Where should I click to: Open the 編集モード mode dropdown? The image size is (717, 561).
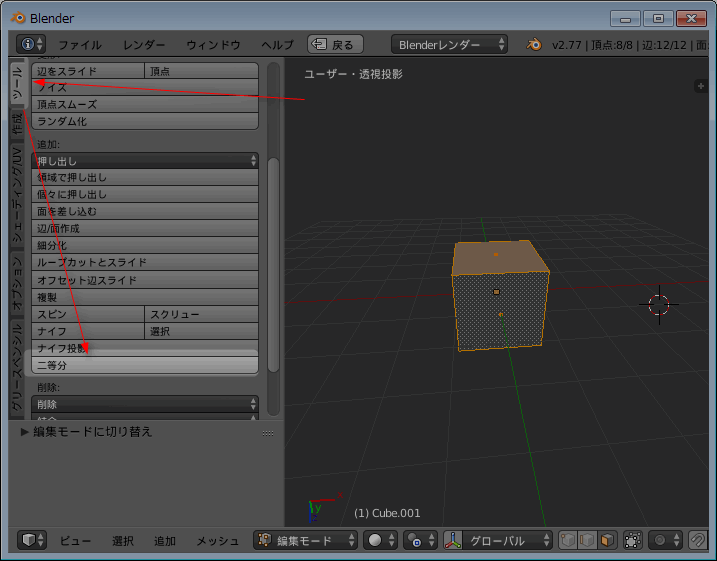(305, 540)
